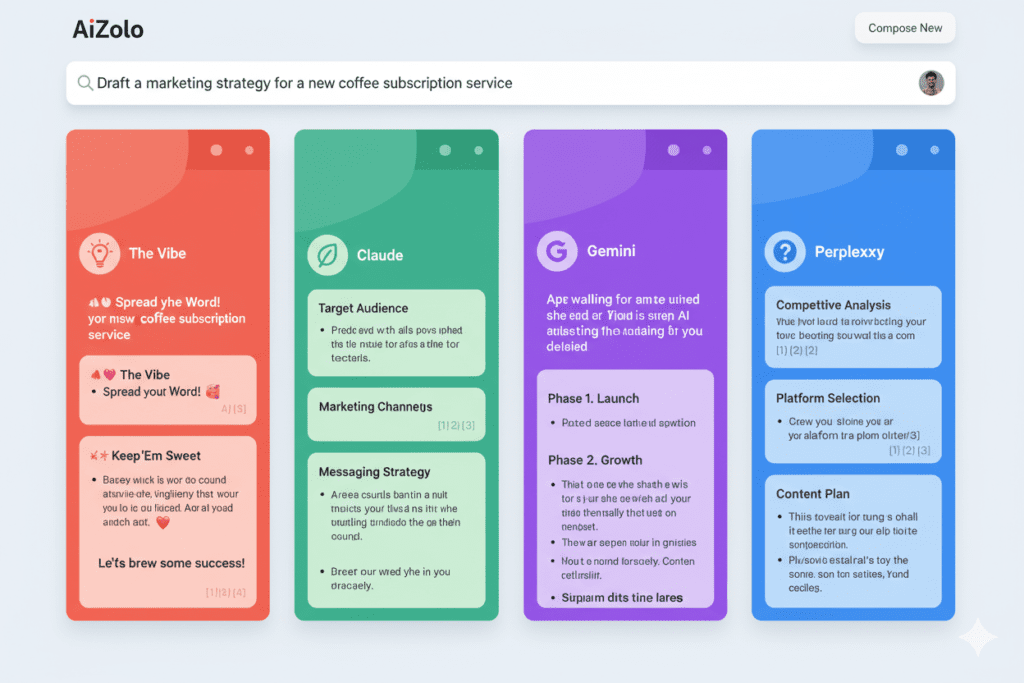Click into the prompt search field

click(500, 83)
